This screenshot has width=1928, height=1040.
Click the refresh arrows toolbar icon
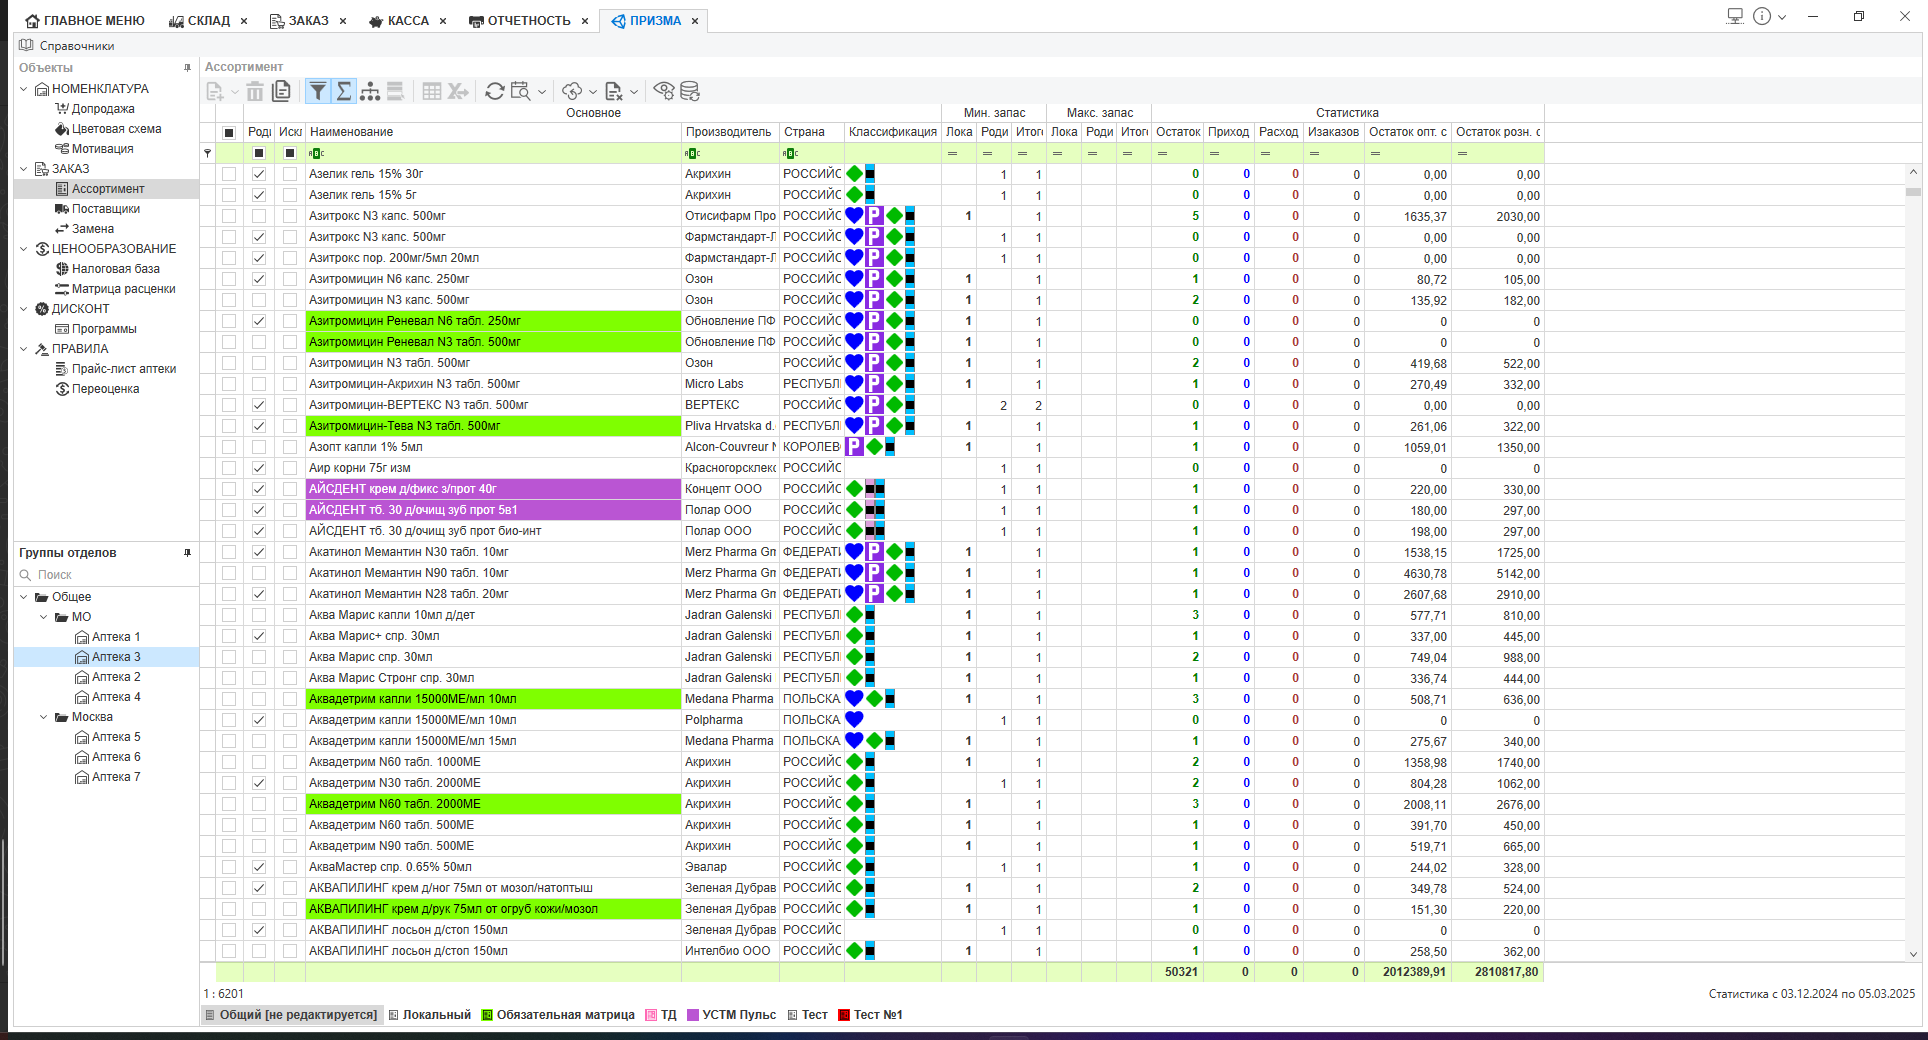495,91
